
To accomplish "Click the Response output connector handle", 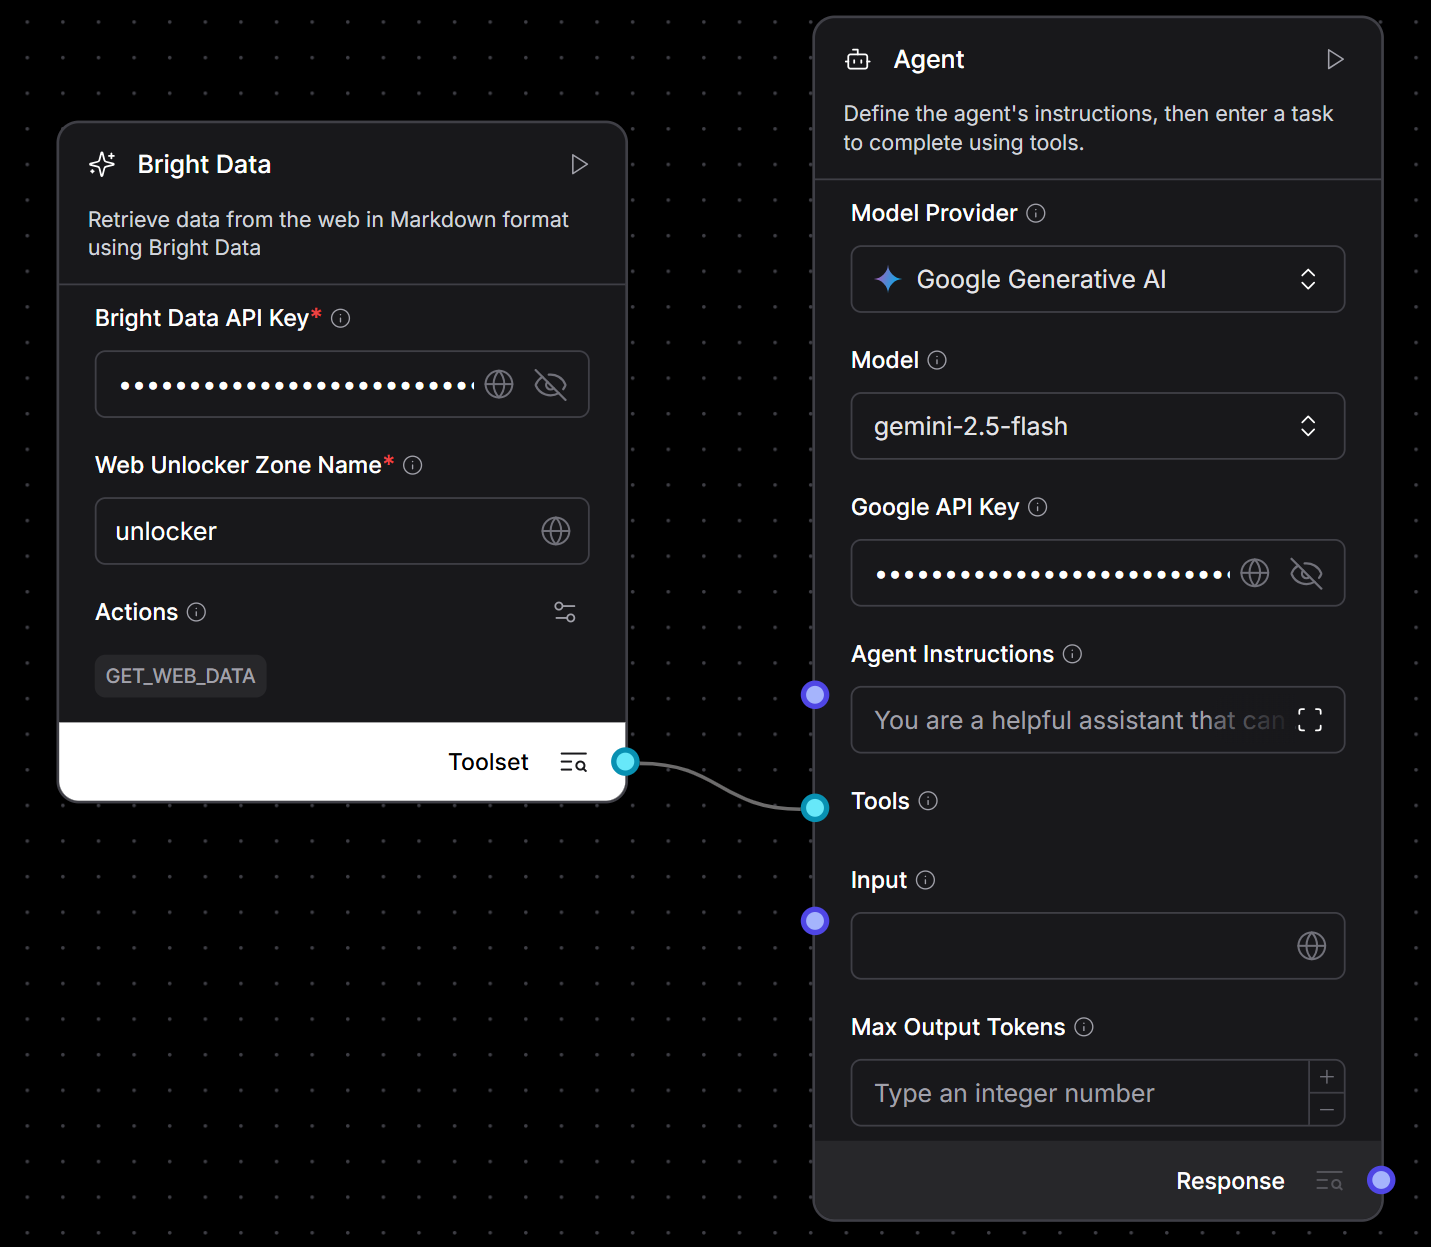I will [x=1381, y=1180].
